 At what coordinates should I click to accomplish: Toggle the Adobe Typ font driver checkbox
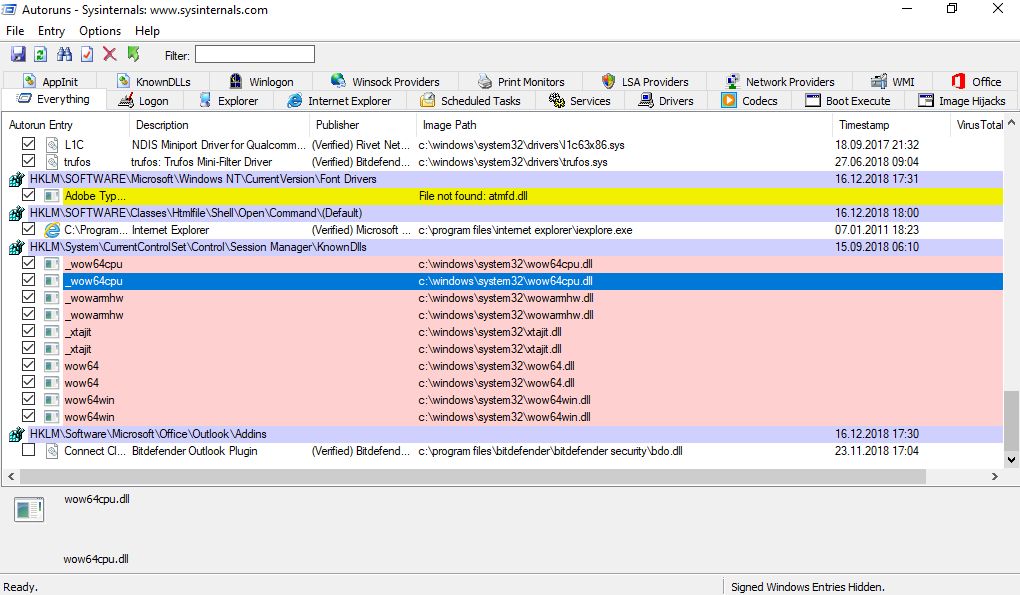pos(29,194)
